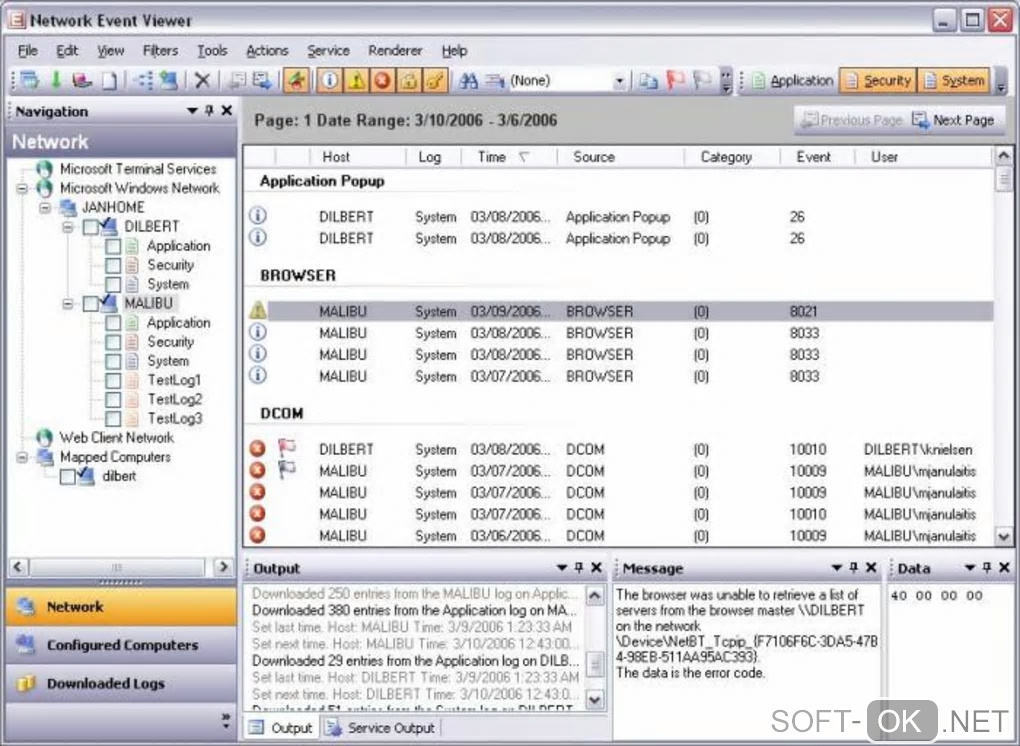Screen dimensions: 1020x746
Task: Switch to the Output tab
Action: (282, 728)
